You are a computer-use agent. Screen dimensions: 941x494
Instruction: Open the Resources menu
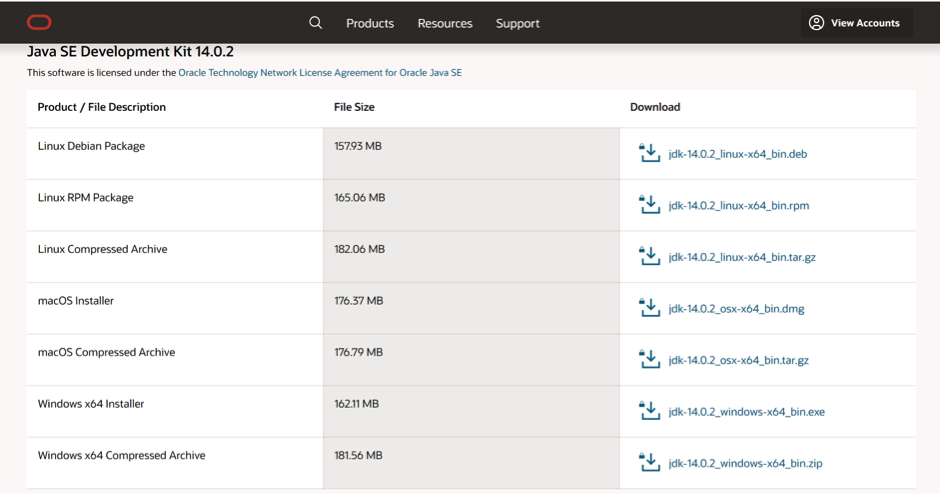click(445, 23)
